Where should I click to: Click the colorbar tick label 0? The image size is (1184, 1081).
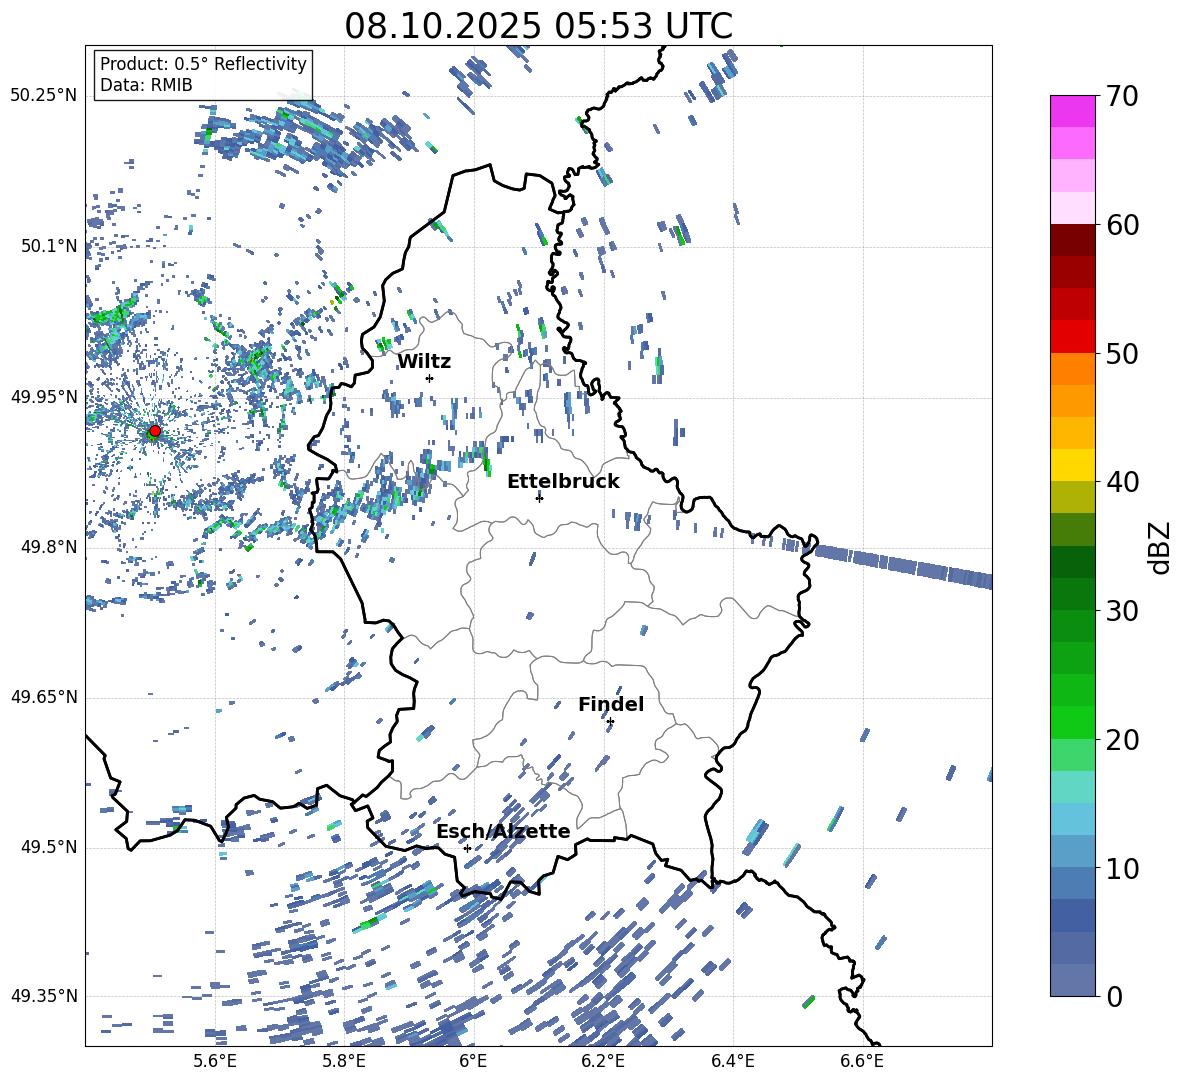[x=1114, y=996]
